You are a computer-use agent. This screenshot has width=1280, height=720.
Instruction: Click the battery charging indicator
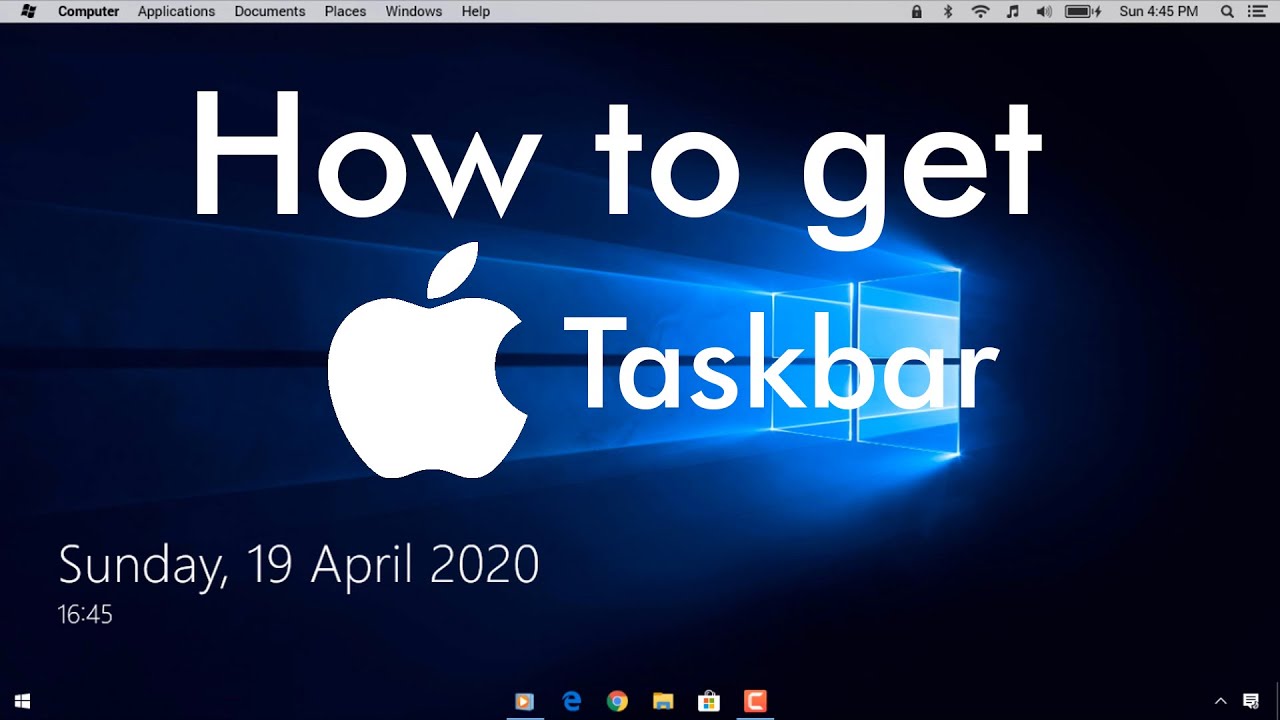[1083, 12]
